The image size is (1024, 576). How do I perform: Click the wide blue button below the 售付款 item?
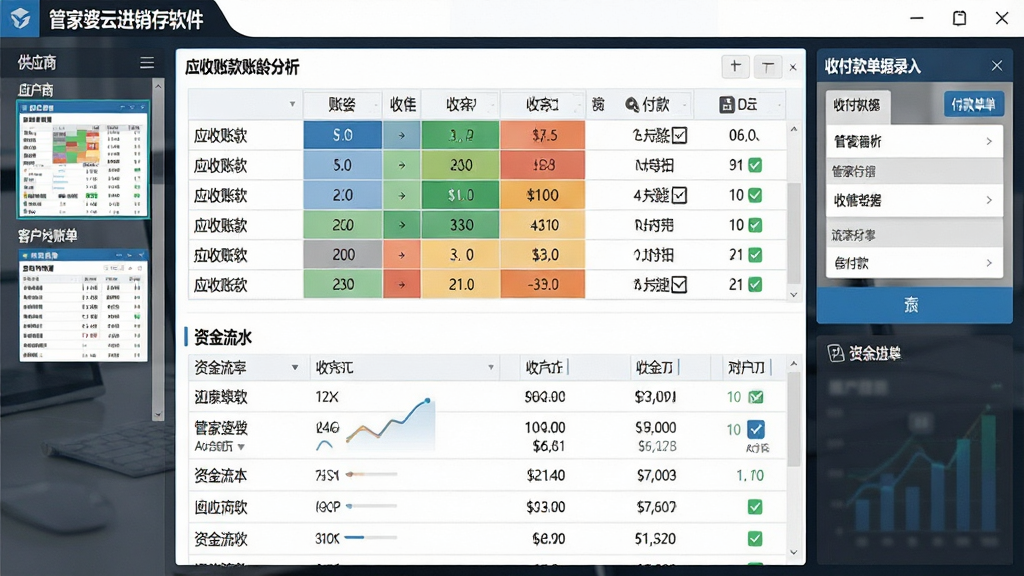(x=914, y=304)
